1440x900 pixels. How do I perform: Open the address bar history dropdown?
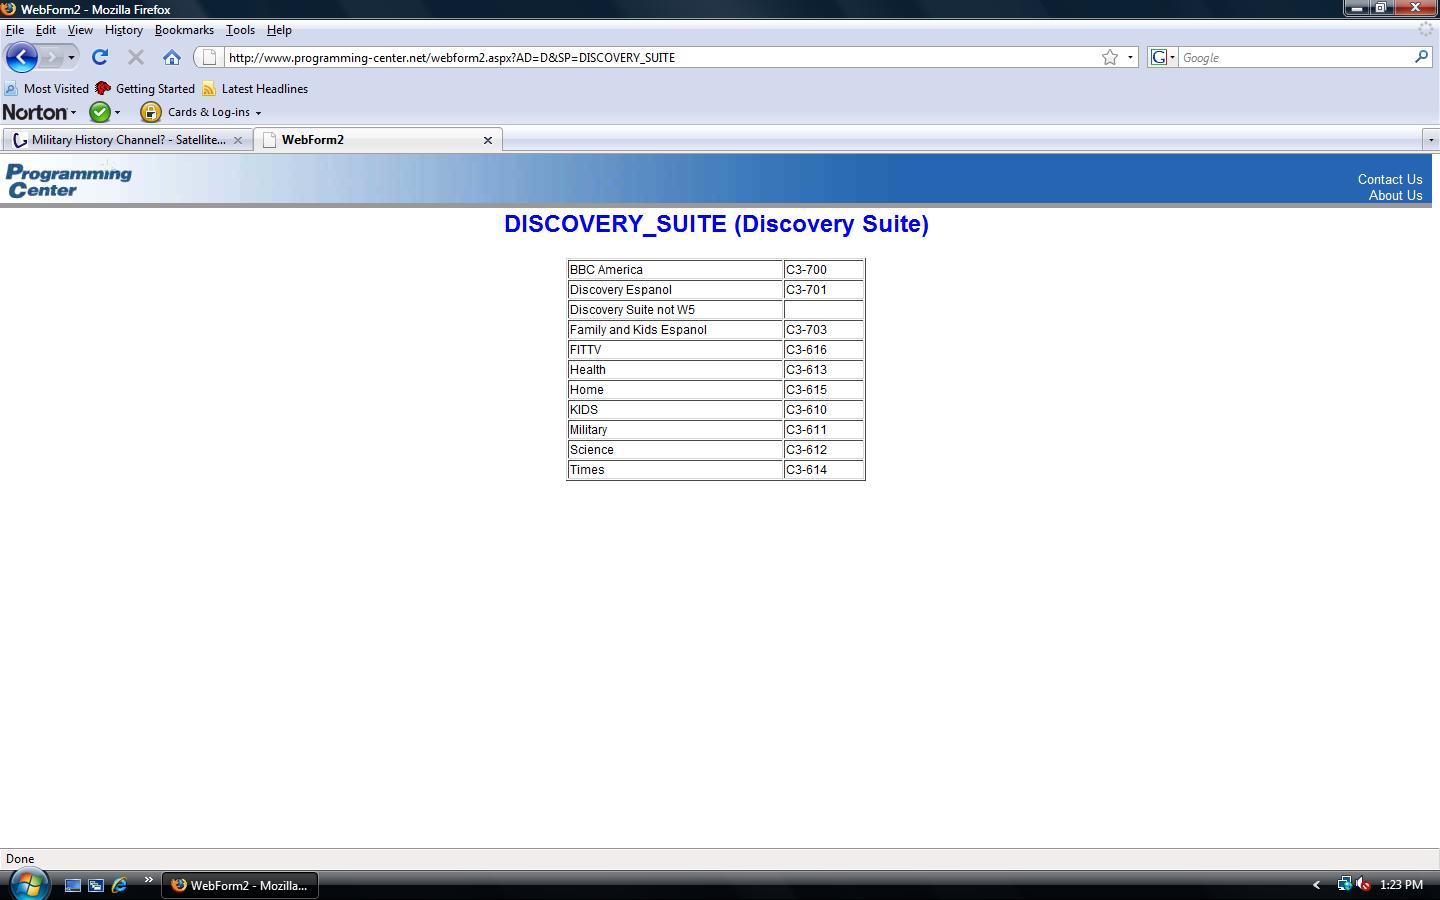click(x=1130, y=57)
